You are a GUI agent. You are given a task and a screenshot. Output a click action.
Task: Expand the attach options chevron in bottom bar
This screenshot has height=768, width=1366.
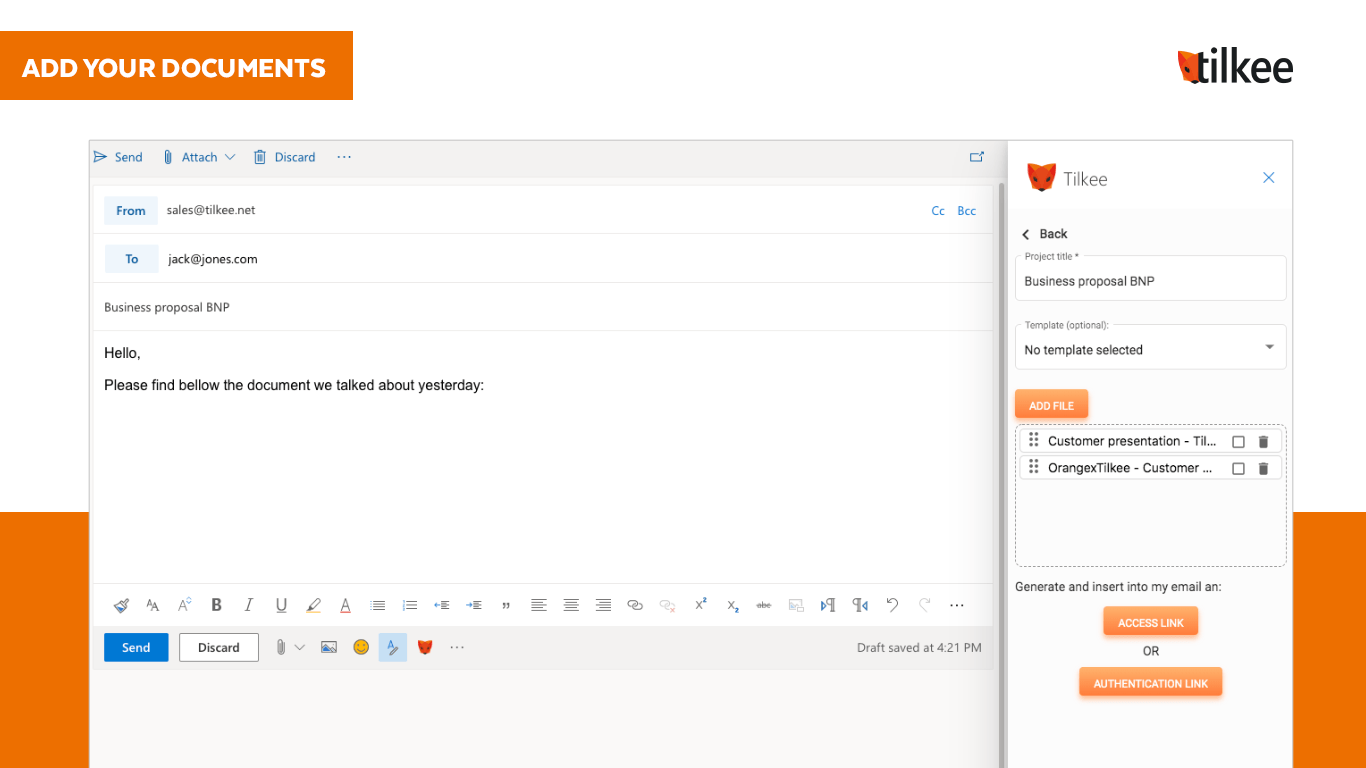point(300,647)
